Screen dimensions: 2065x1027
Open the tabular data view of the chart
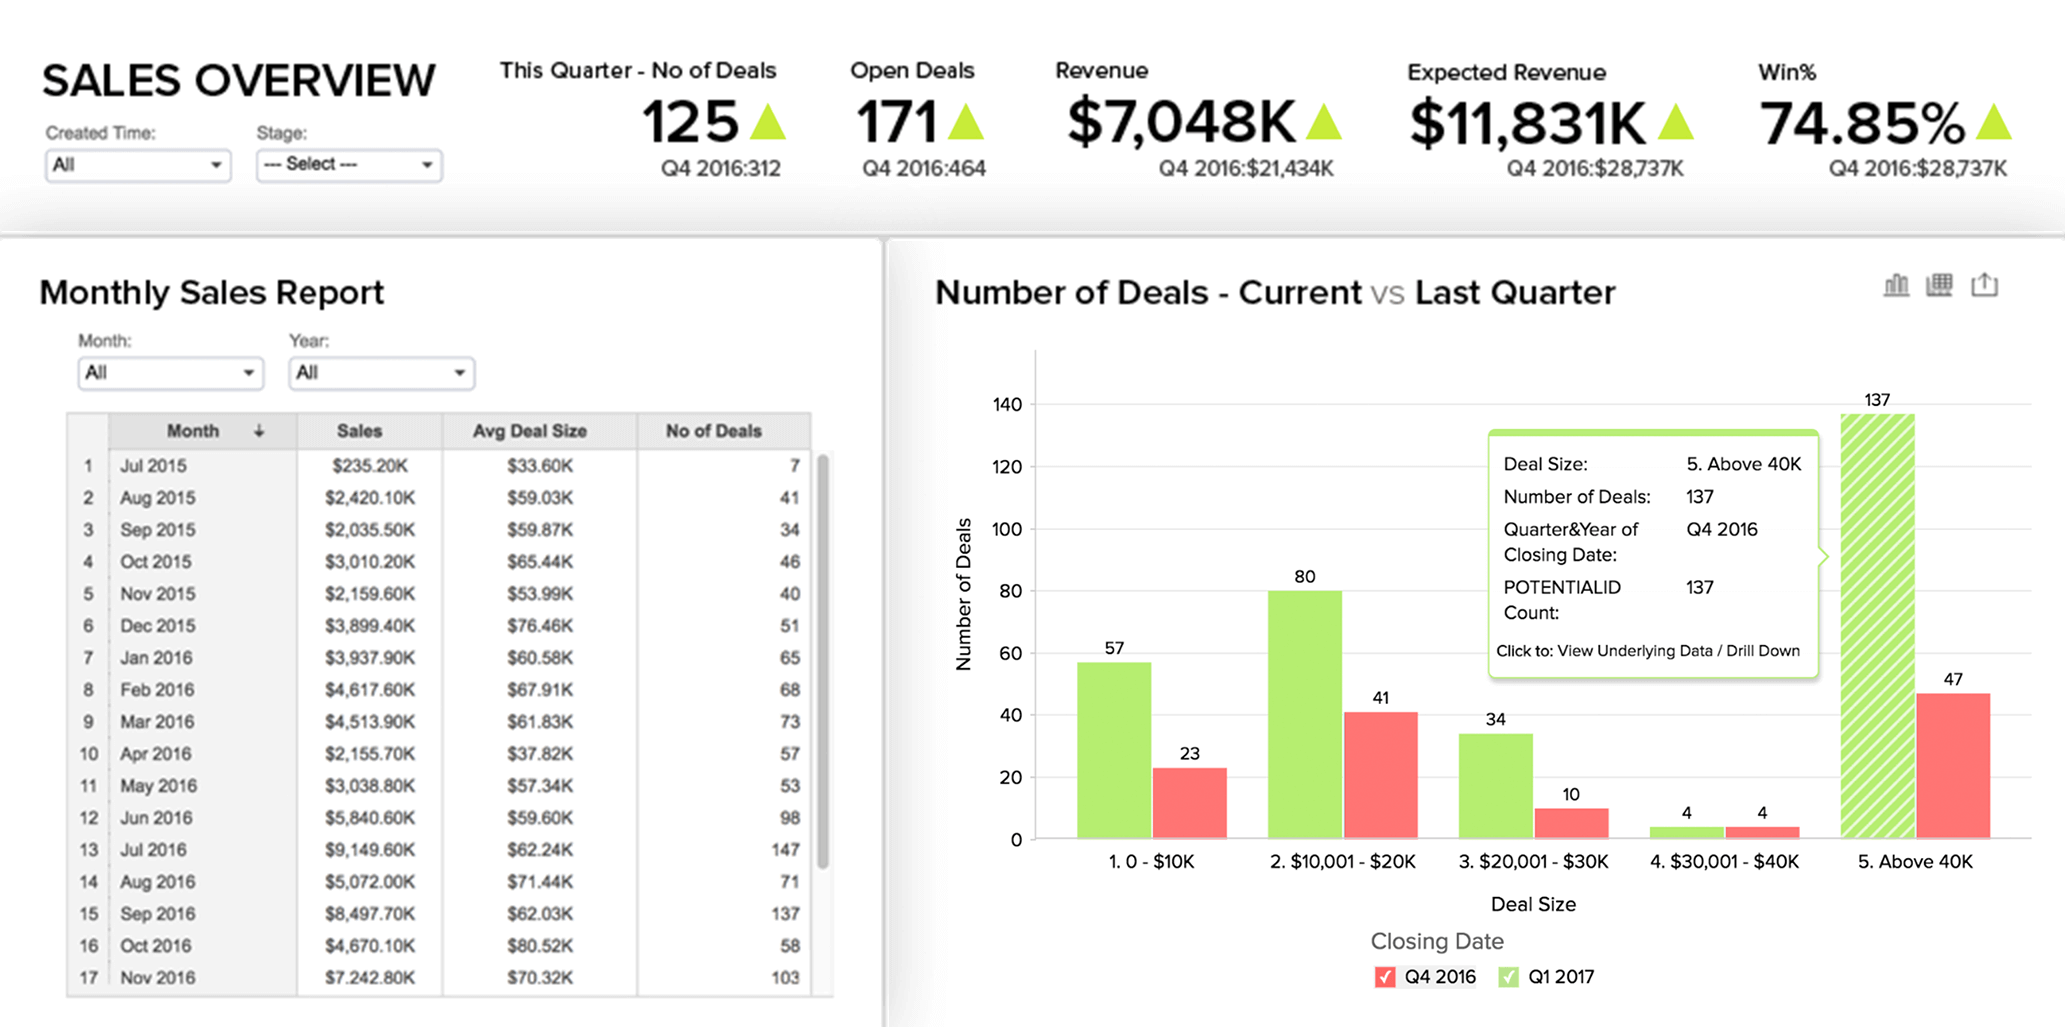point(1940,285)
